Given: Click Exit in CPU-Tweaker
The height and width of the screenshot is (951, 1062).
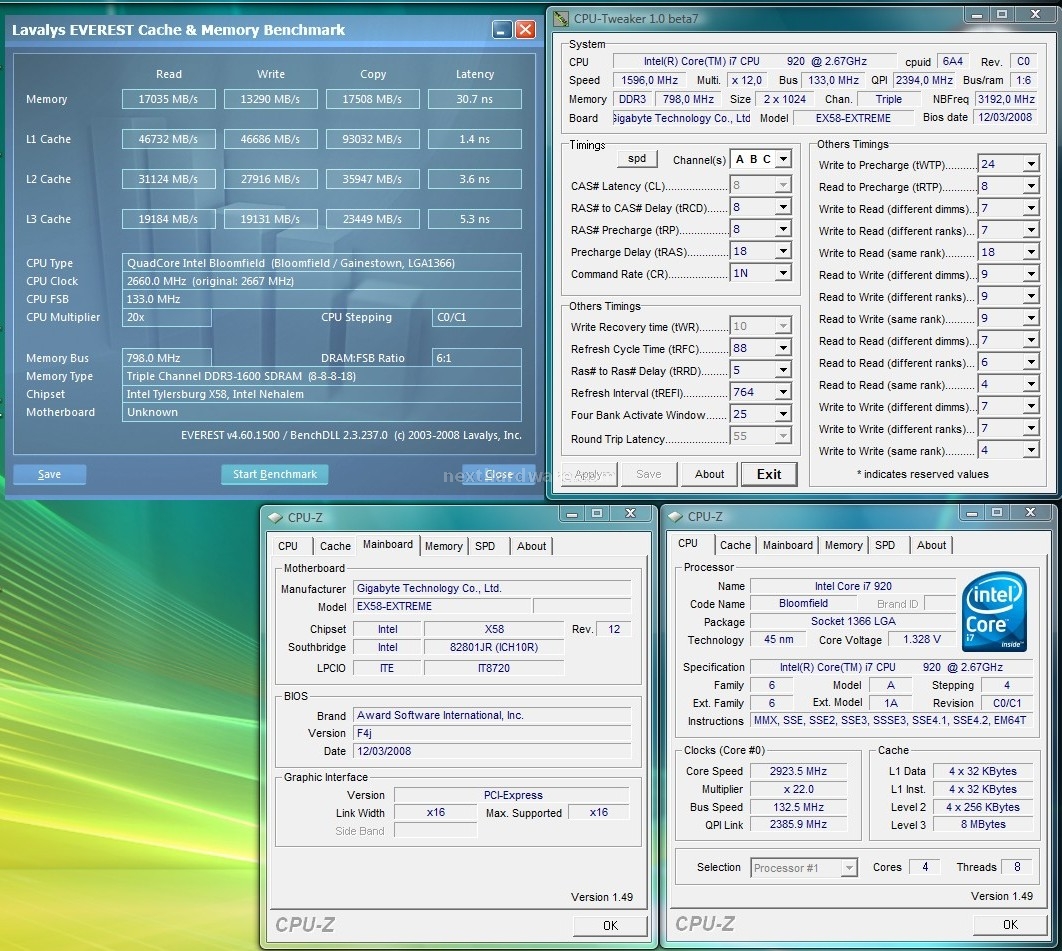Looking at the screenshot, I should pos(769,474).
